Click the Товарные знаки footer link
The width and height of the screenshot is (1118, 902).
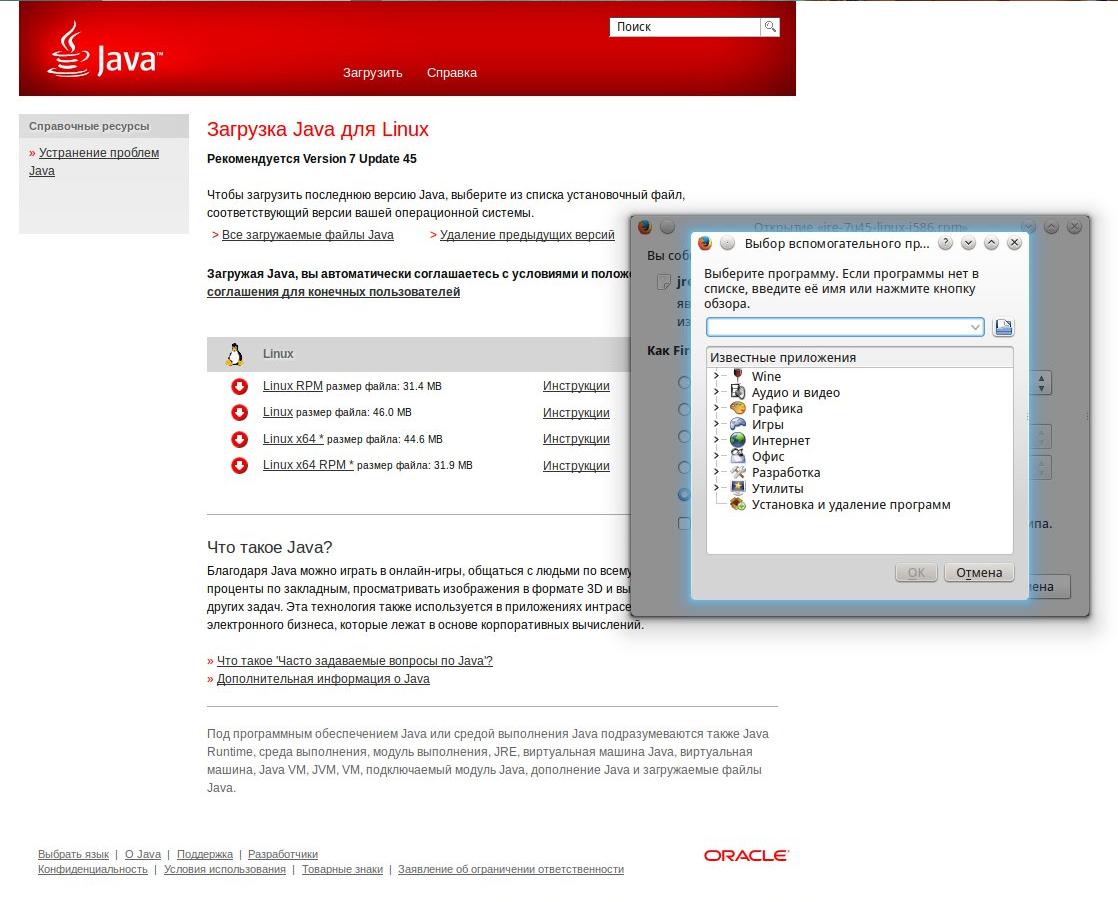point(342,869)
